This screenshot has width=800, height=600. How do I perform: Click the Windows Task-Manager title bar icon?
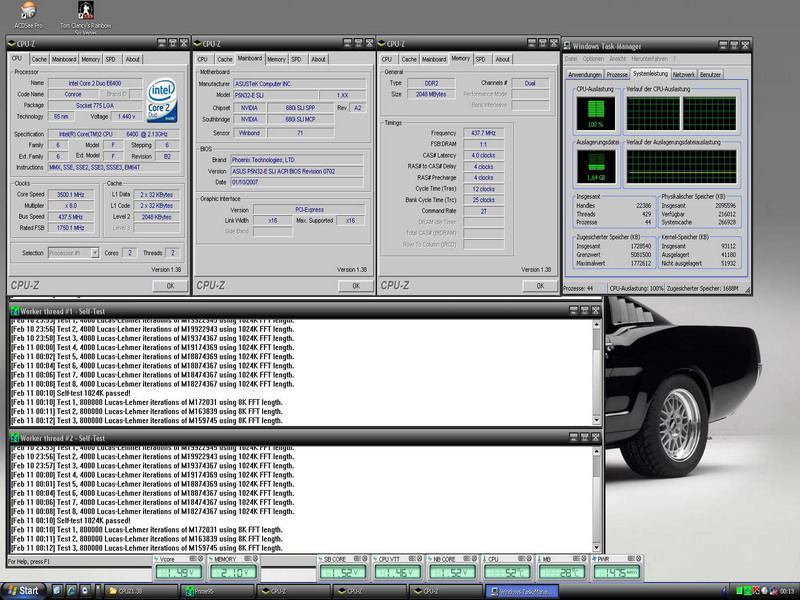(567, 45)
